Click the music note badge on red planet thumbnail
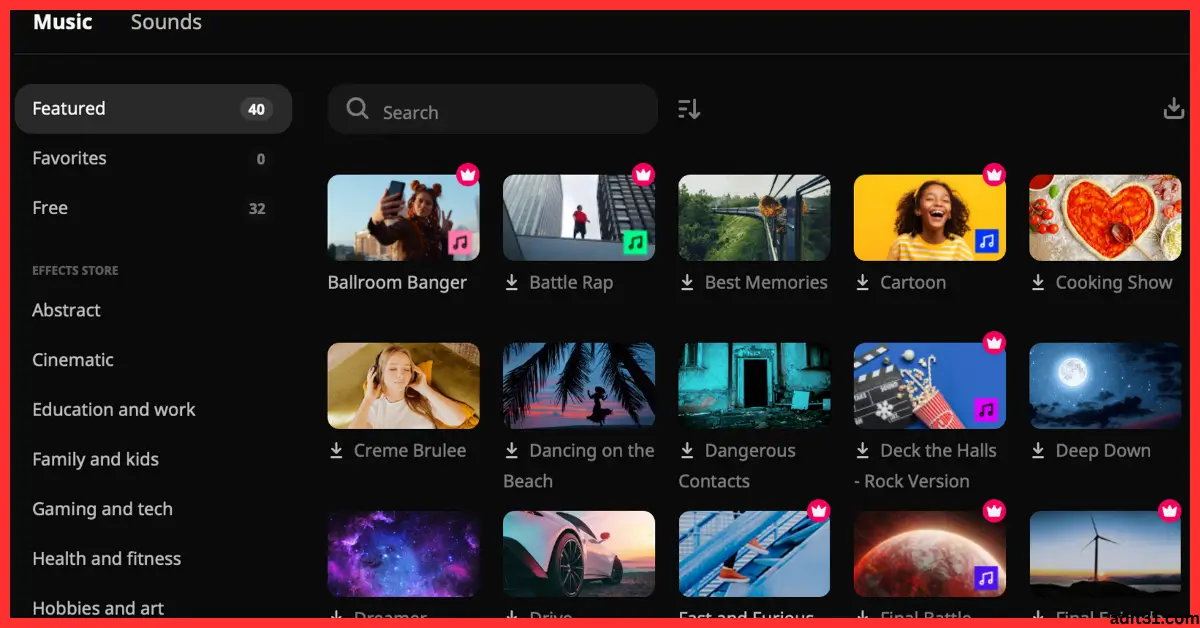This screenshot has width=1200, height=628. coord(987,578)
